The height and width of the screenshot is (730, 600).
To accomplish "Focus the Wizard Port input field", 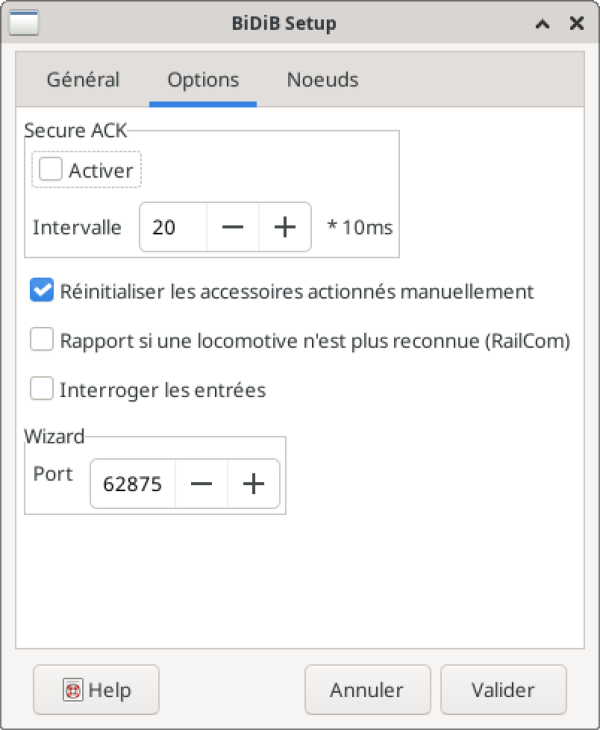I will pyautogui.click(x=132, y=485).
